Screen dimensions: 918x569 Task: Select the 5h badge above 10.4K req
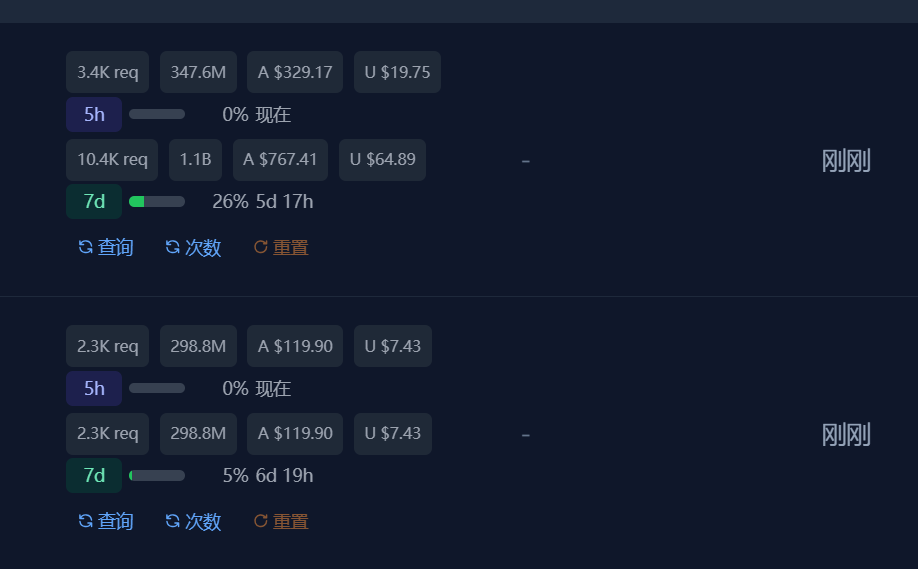(94, 115)
